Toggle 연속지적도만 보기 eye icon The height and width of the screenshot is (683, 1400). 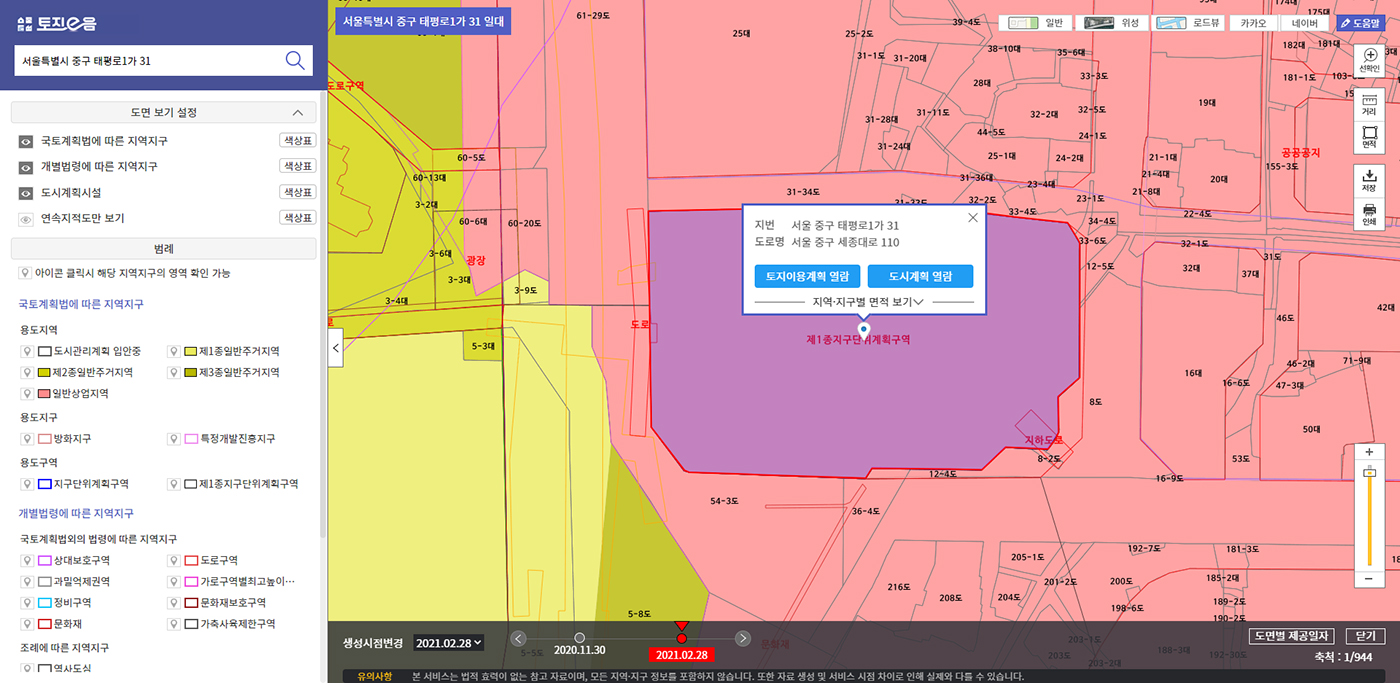coord(26,218)
